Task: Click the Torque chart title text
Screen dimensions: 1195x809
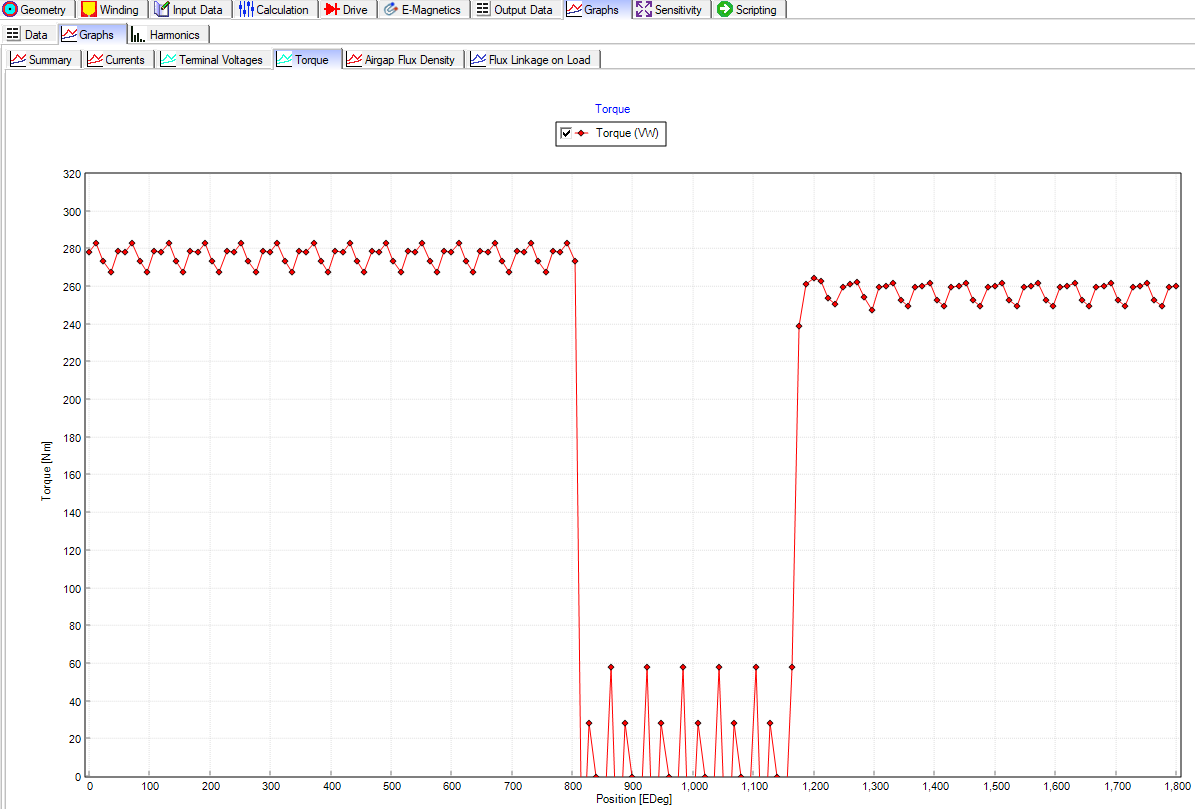Action: (x=613, y=109)
